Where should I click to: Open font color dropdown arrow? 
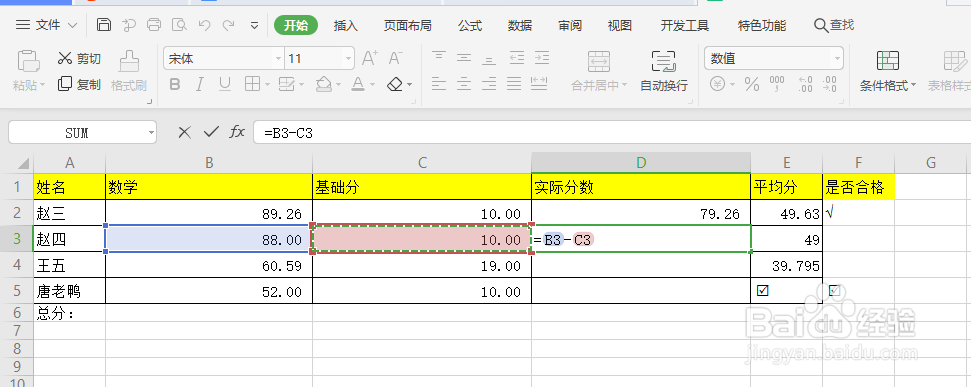(x=373, y=85)
